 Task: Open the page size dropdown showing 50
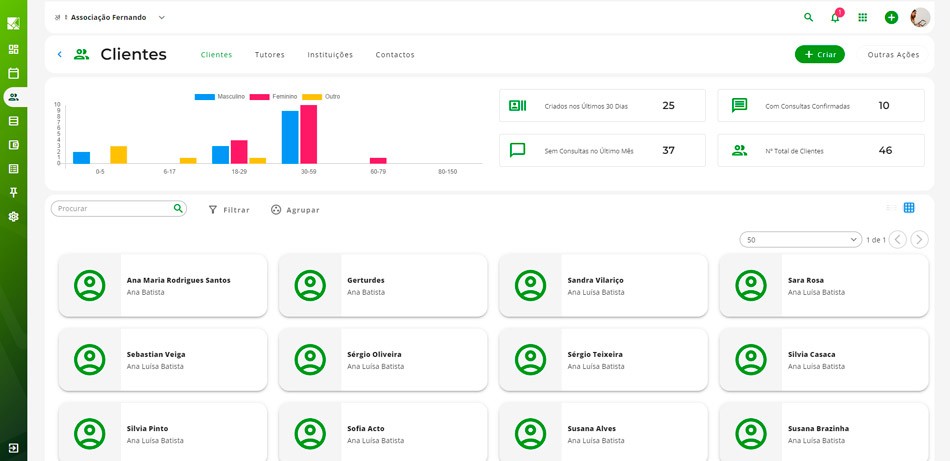point(800,240)
